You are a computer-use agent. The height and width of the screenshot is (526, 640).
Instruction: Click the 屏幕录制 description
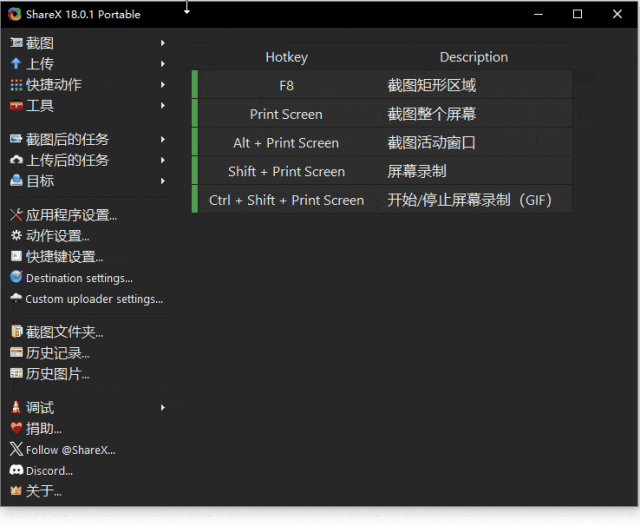click(x=417, y=171)
